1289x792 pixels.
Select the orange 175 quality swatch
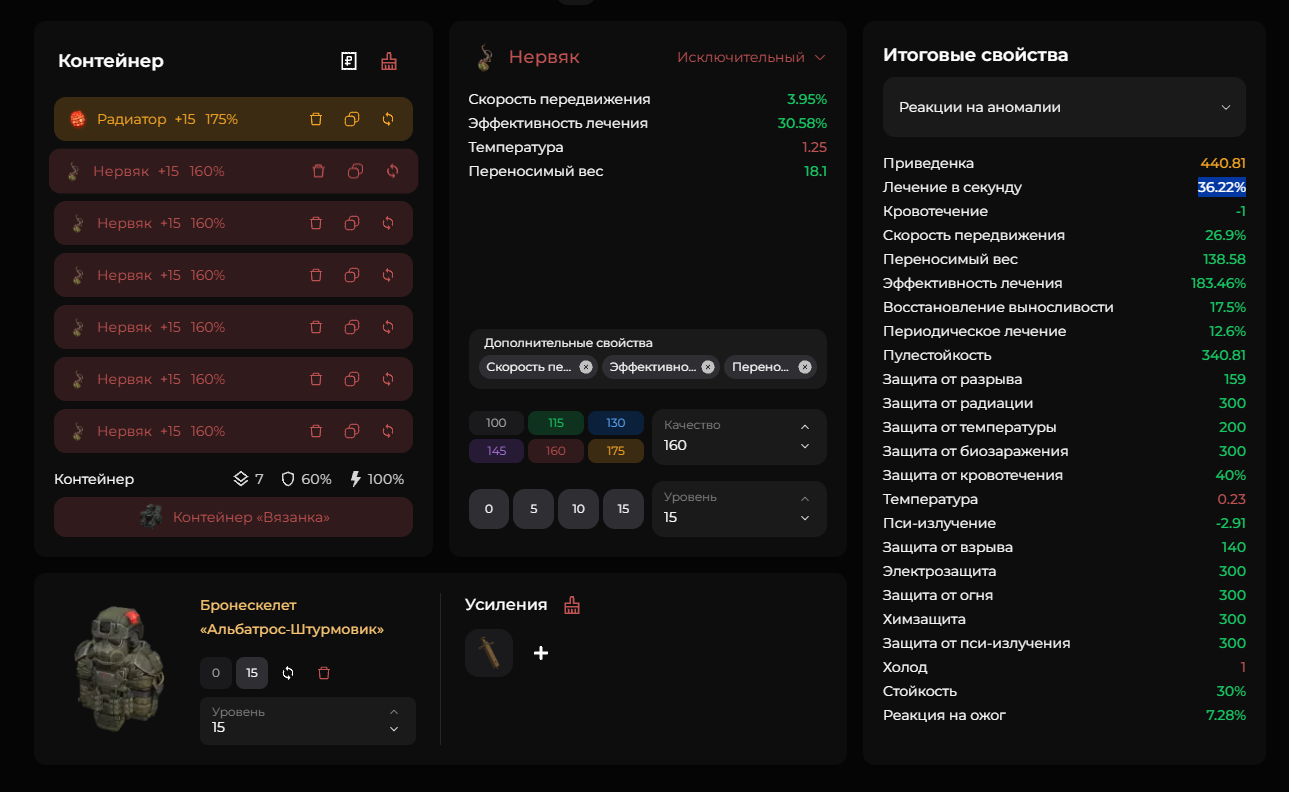pos(616,451)
